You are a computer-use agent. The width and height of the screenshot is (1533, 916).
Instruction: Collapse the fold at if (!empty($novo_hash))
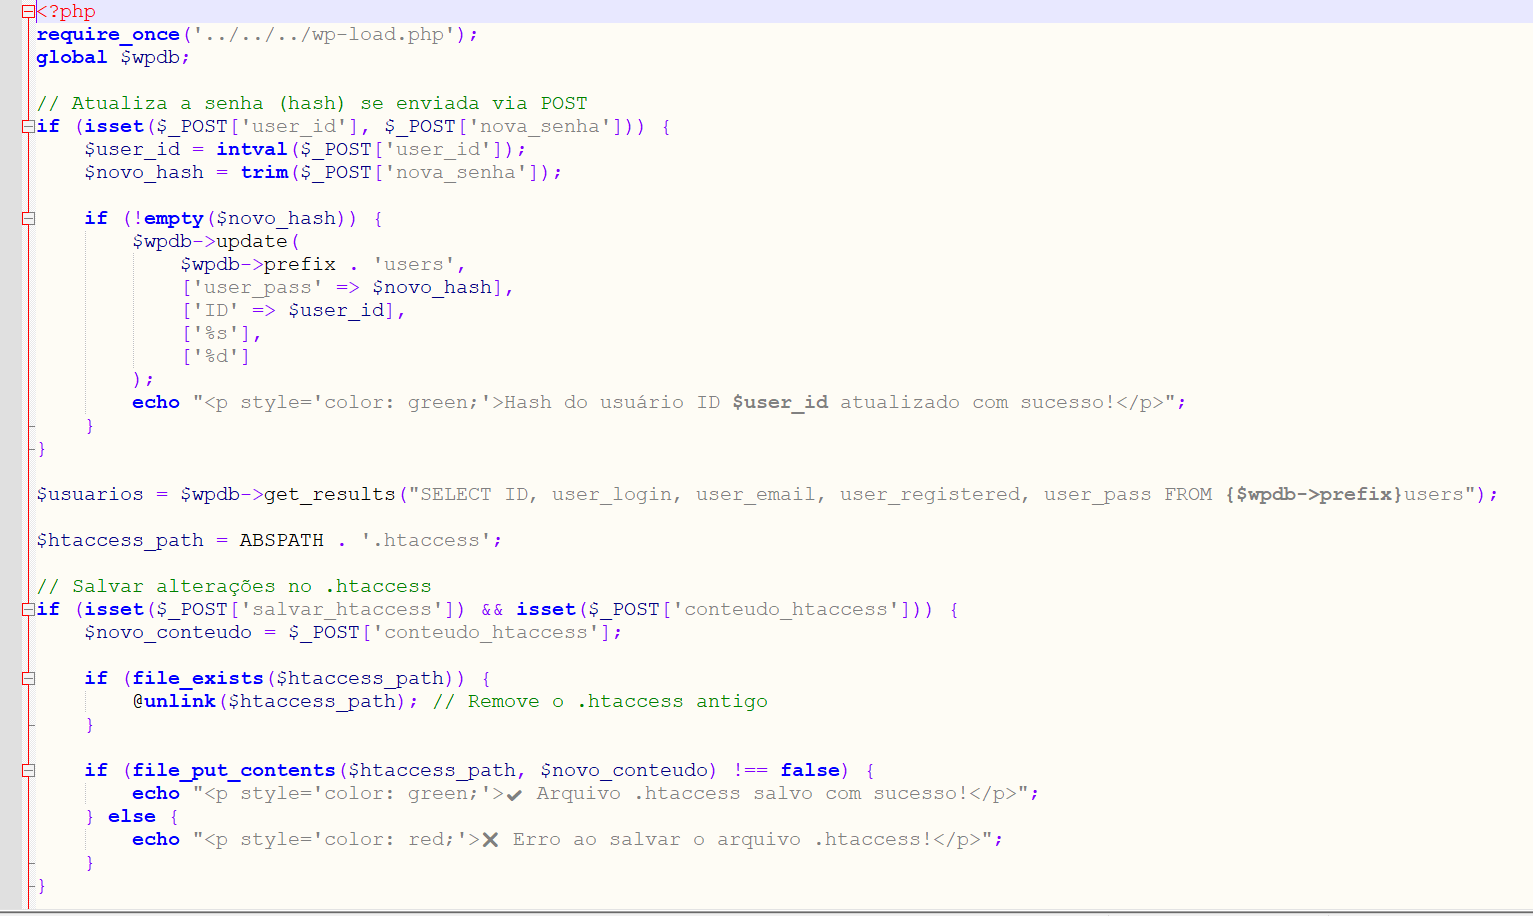pos(28,219)
